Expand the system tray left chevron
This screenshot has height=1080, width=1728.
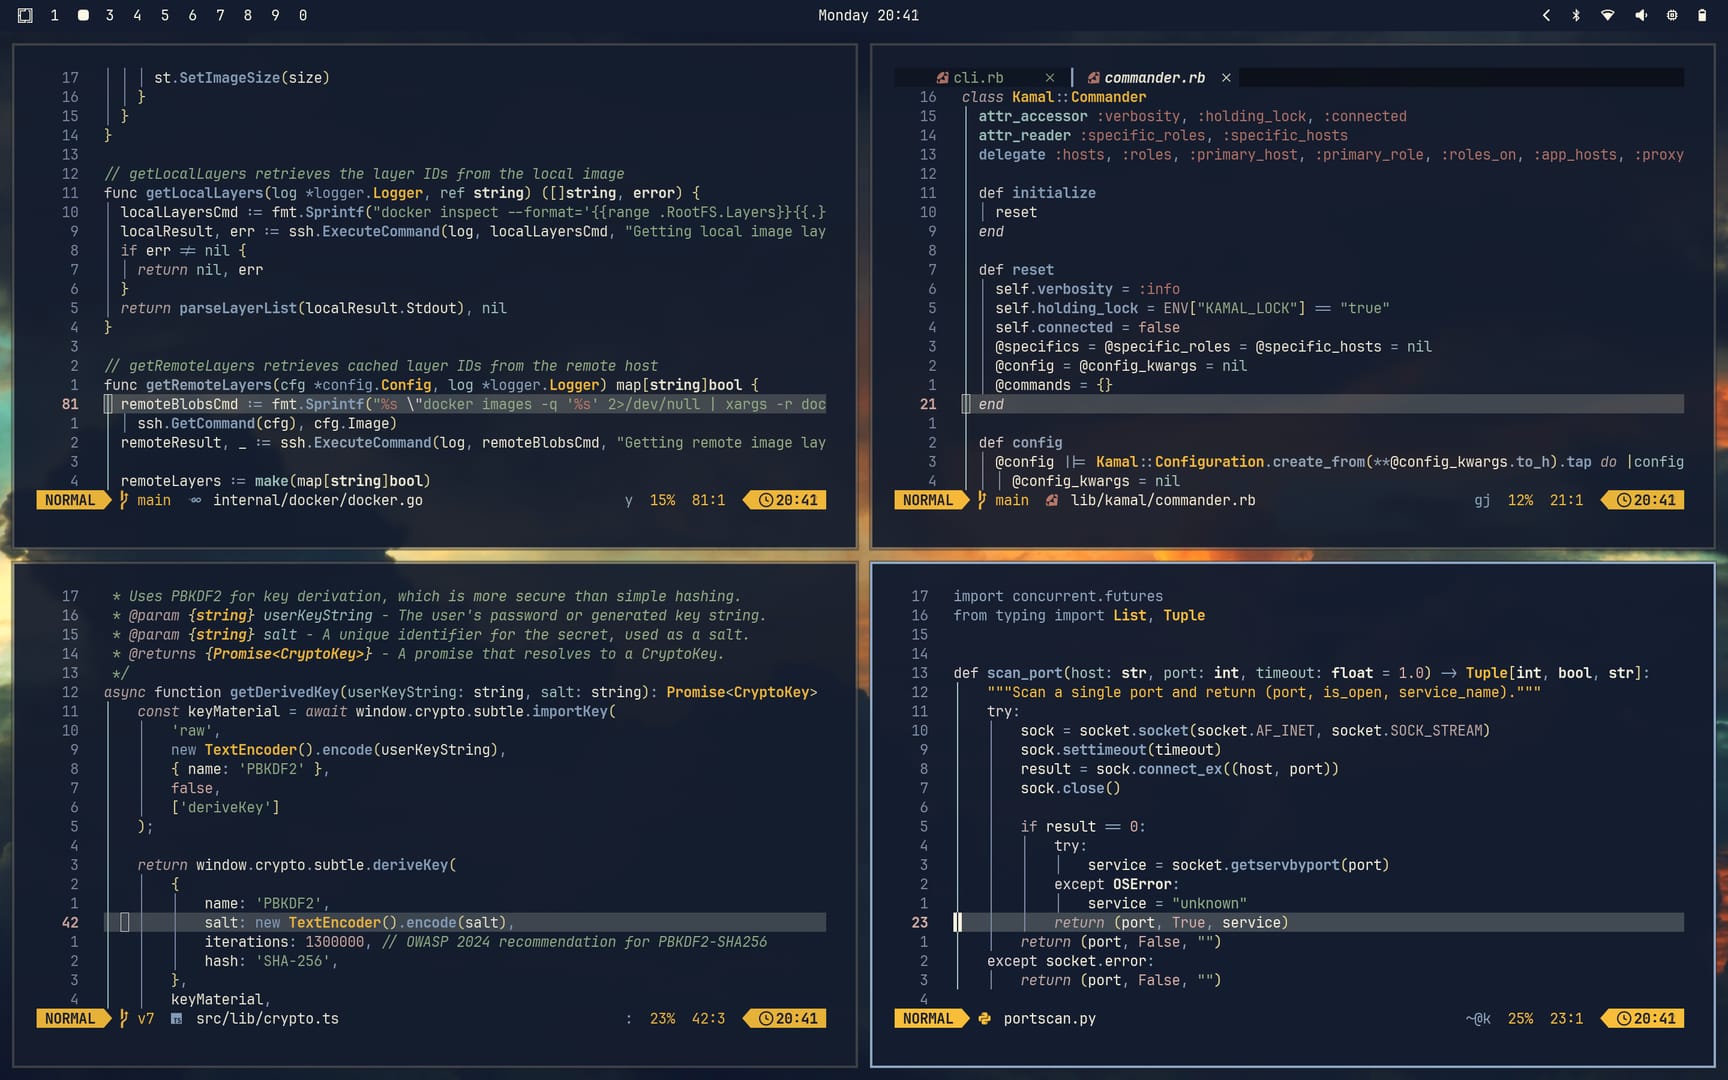[1546, 15]
